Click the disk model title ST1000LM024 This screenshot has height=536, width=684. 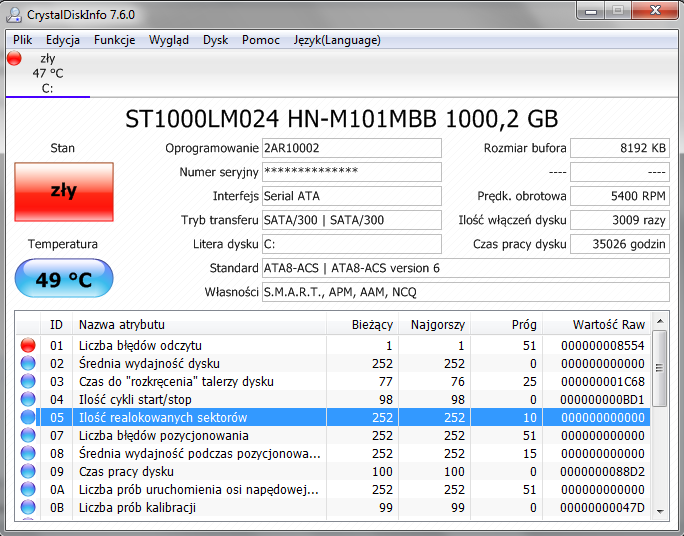342,119
